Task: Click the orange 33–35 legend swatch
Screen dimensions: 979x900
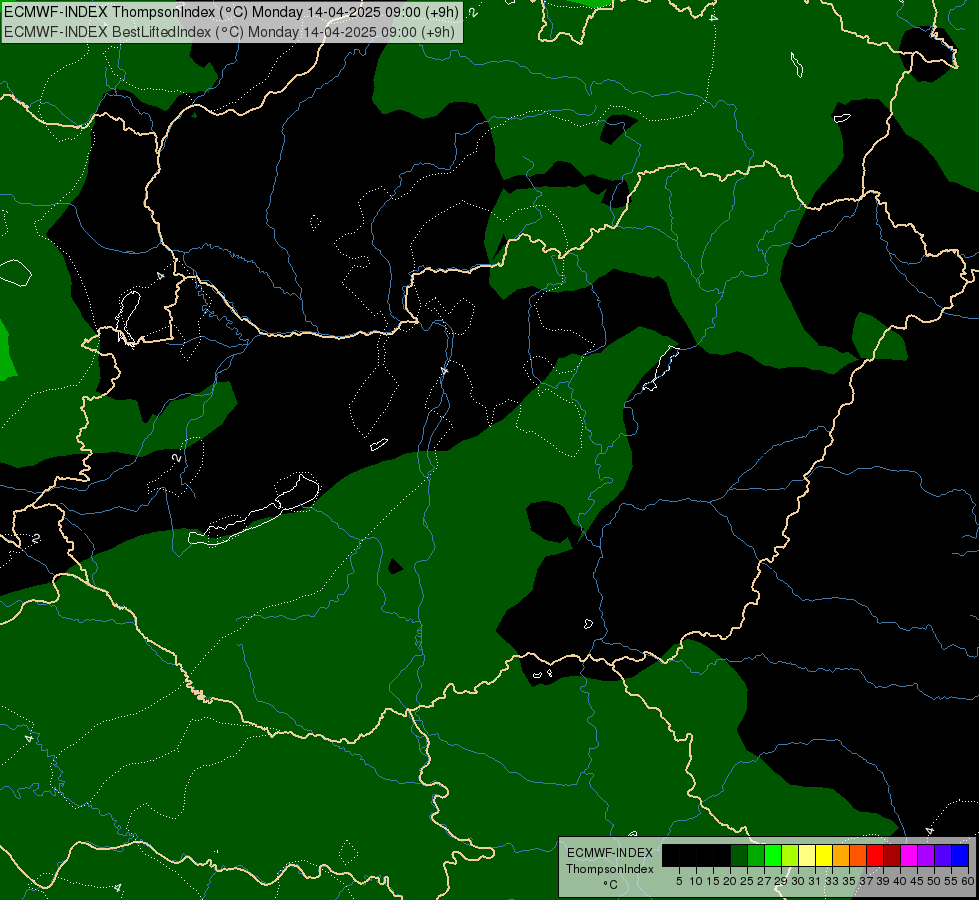Action: [841, 855]
